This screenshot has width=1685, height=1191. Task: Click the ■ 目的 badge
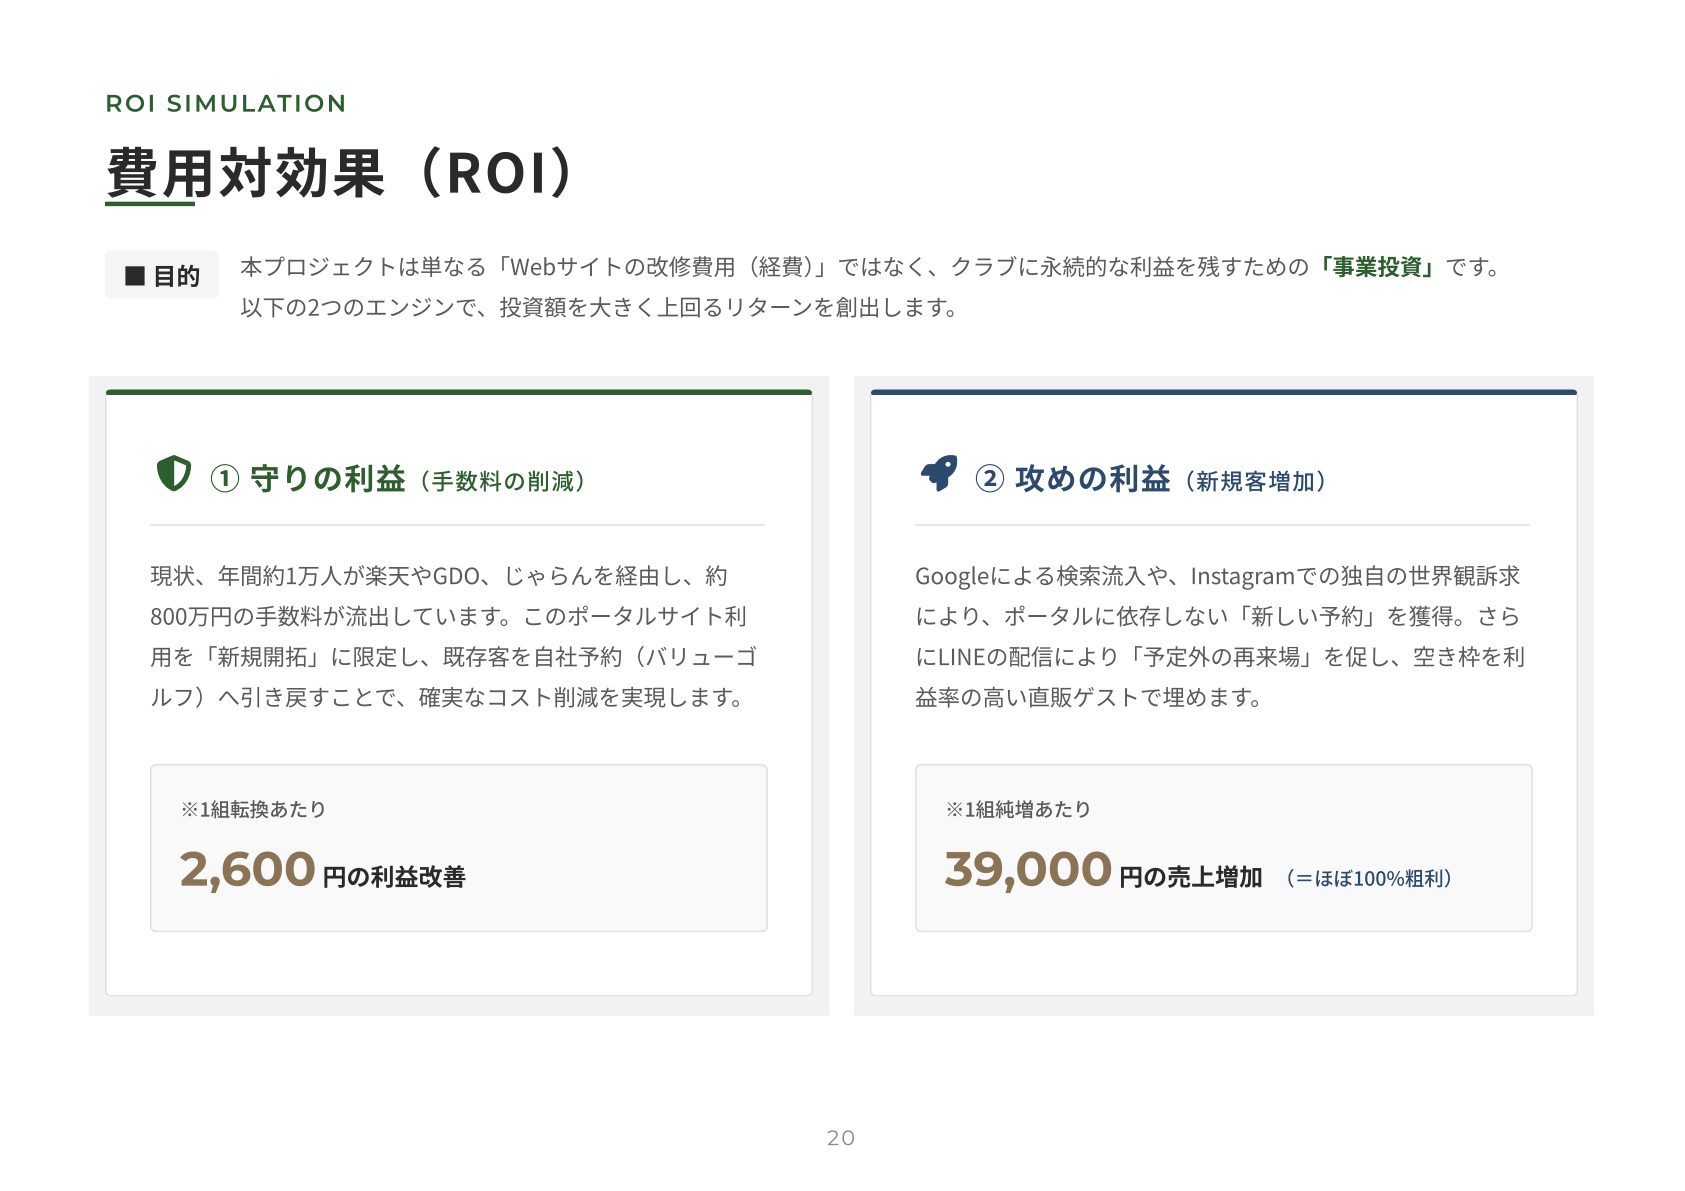coord(162,275)
